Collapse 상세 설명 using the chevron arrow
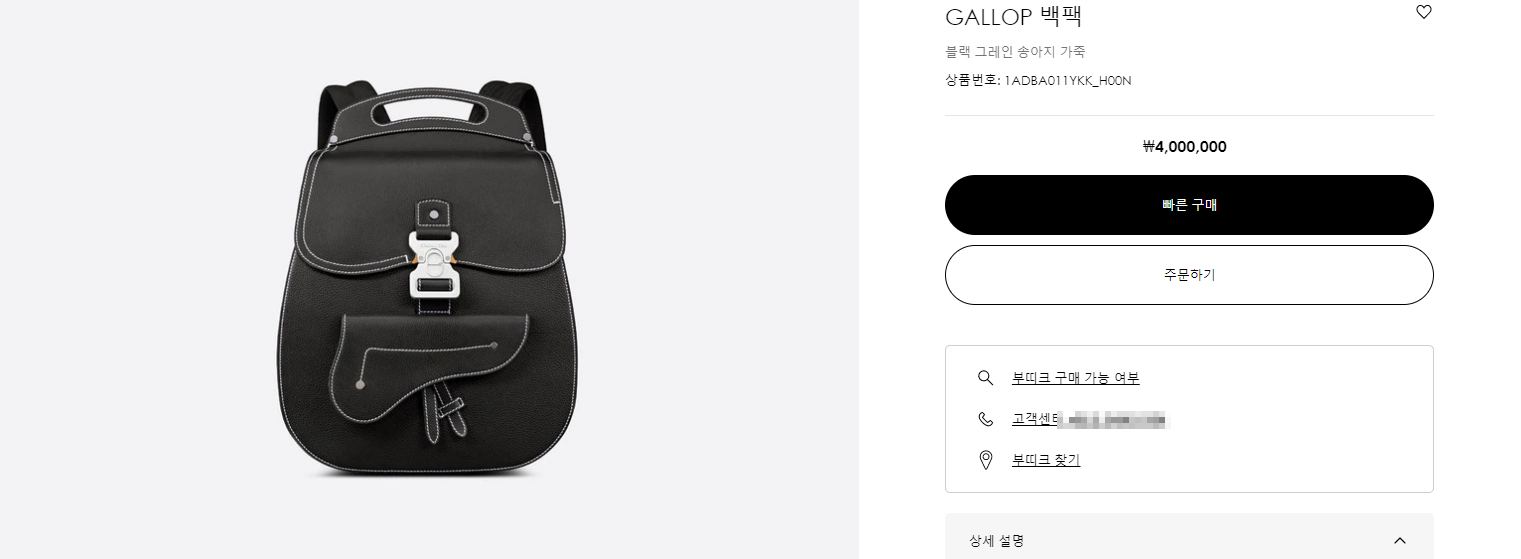This screenshot has height=559, width=1521. tap(1400, 541)
